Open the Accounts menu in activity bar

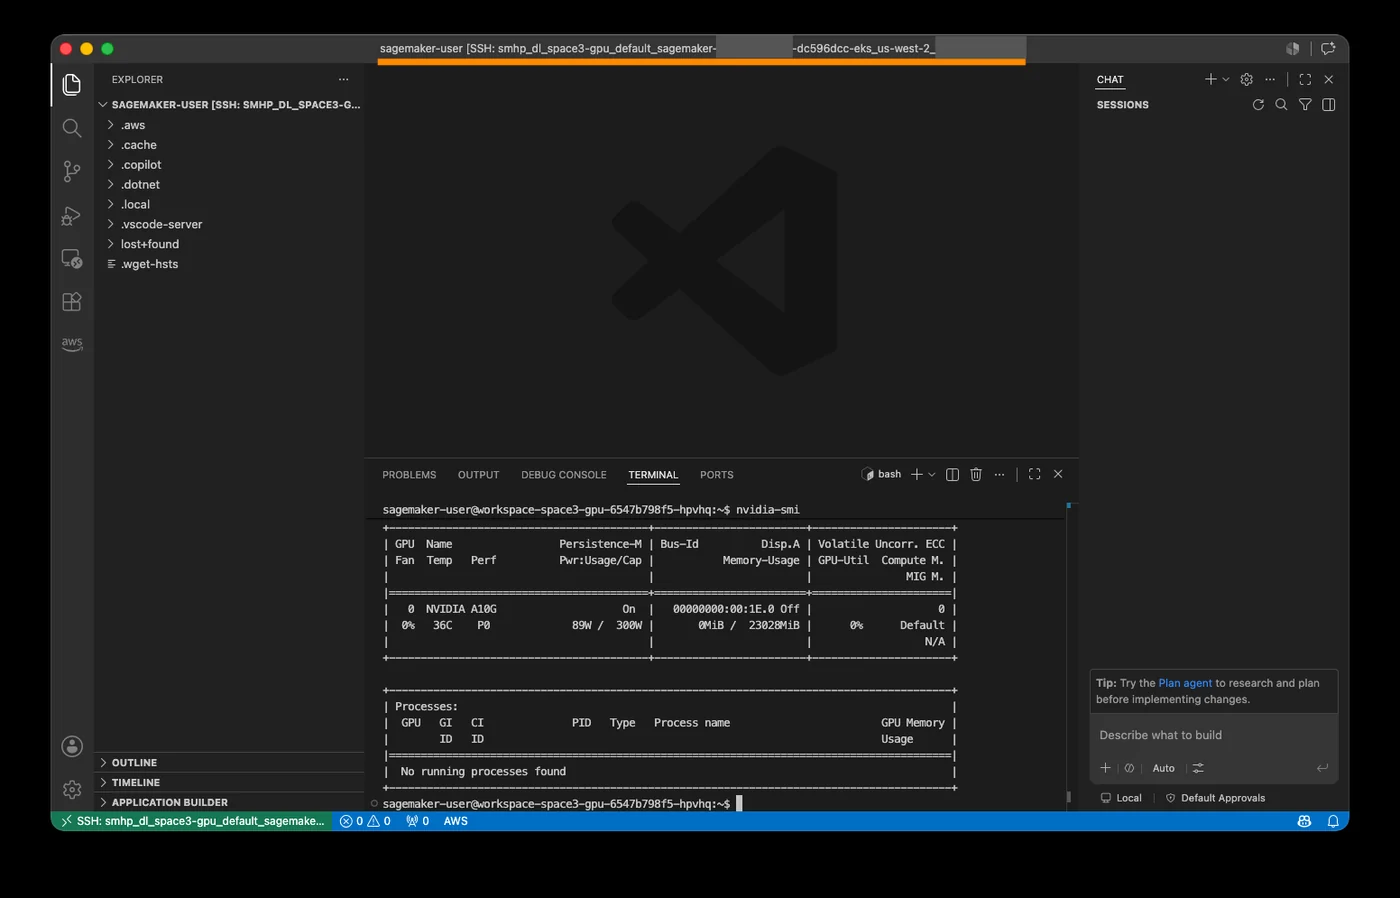pyautogui.click(x=72, y=746)
